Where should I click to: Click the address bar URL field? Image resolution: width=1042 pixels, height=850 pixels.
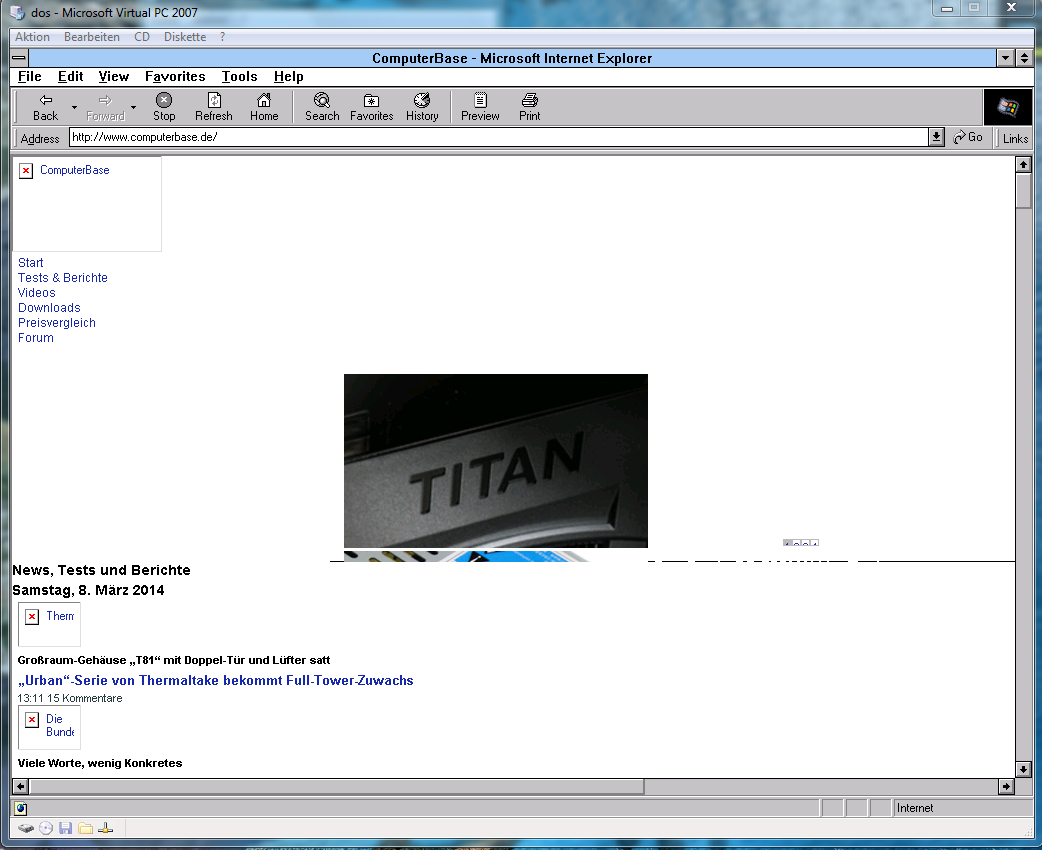click(498, 137)
